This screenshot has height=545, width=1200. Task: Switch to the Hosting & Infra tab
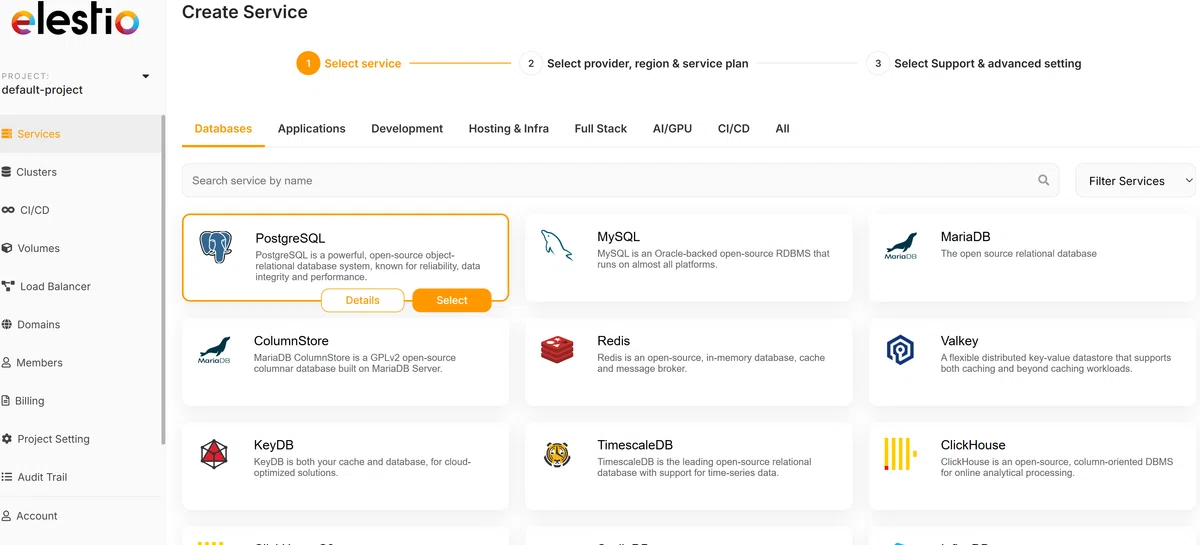click(509, 129)
